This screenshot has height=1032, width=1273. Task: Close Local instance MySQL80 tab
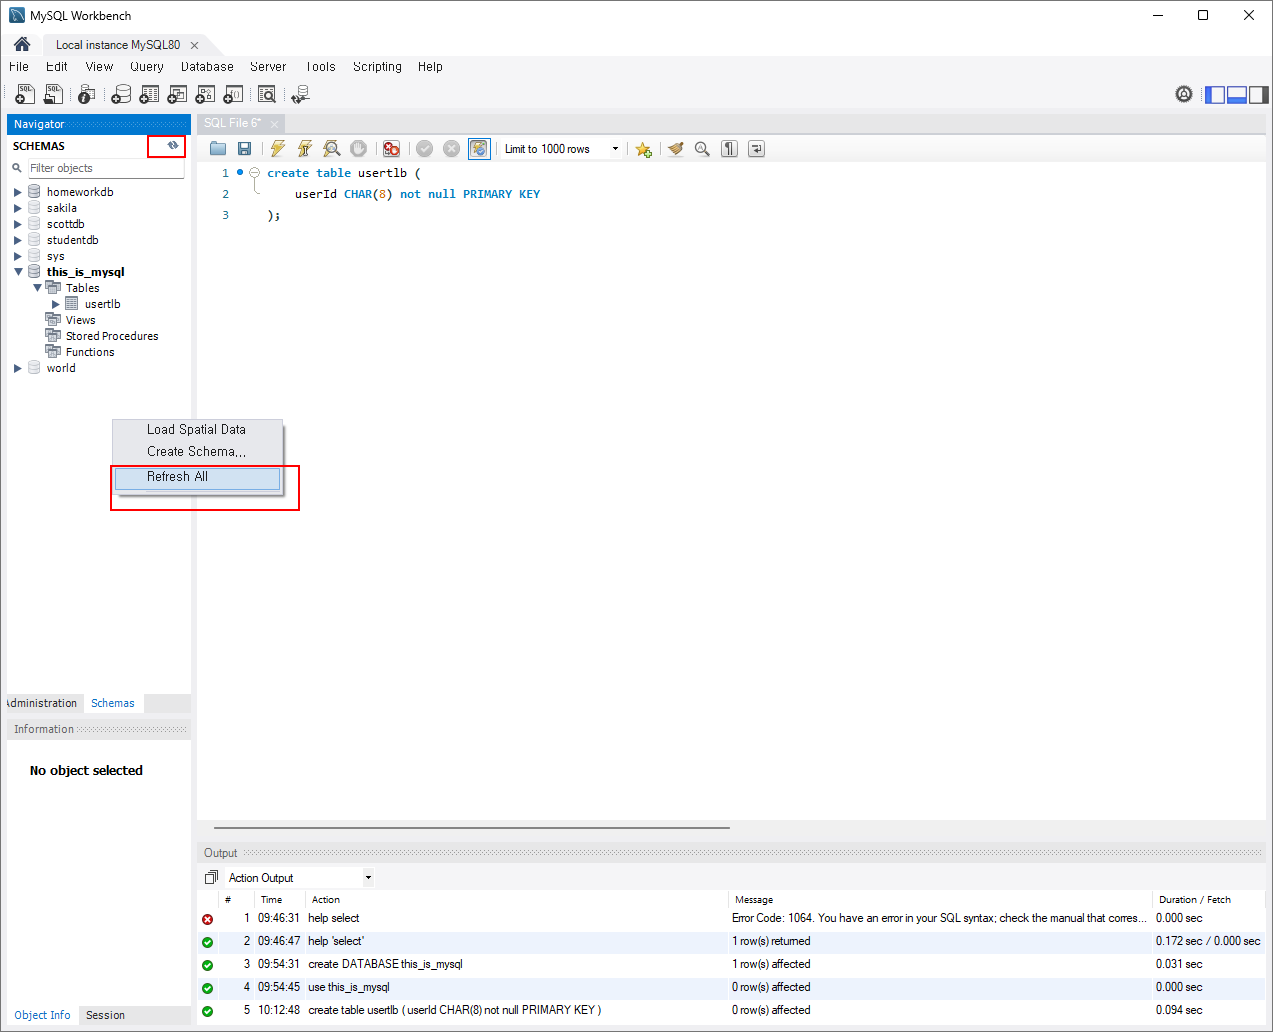[194, 45]
